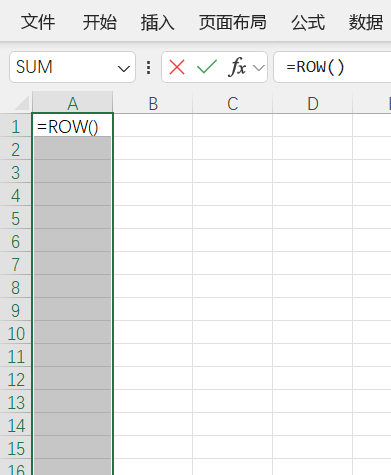Switch to the 页面布局 tab

233,22
